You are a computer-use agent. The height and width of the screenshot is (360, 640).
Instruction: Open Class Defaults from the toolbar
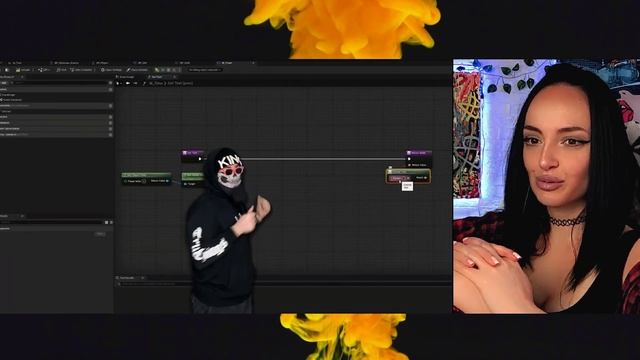click(x=138, y=70)
